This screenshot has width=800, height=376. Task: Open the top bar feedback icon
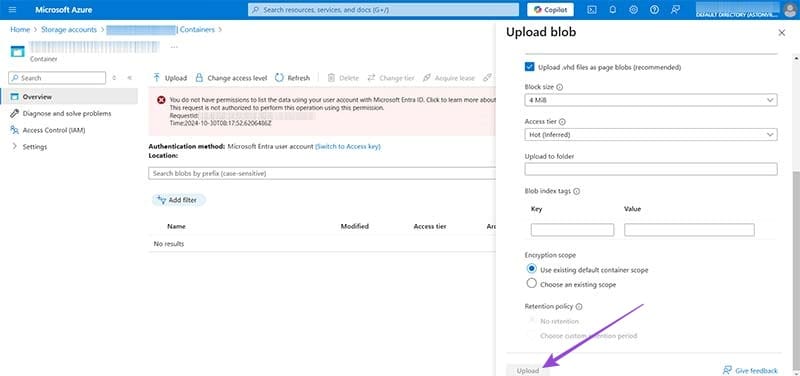(x=676, y=10)
